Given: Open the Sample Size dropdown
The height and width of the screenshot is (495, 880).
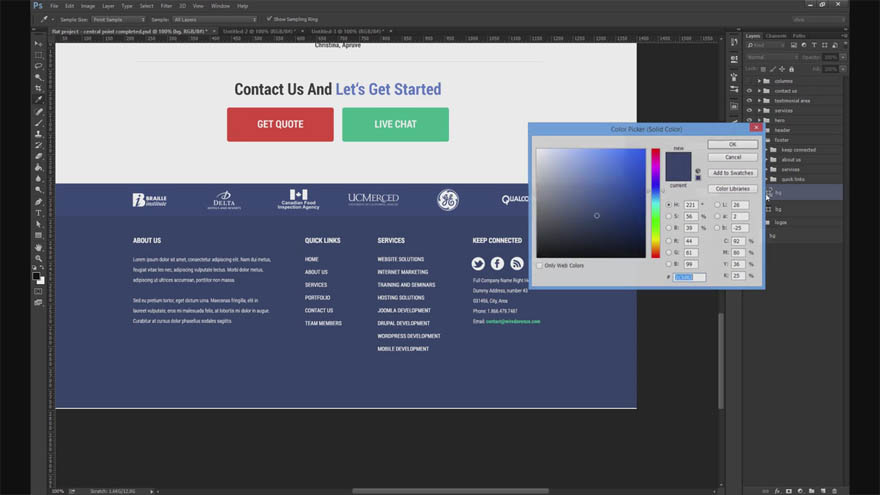Looking at the screenshot, I should (118, 20).
